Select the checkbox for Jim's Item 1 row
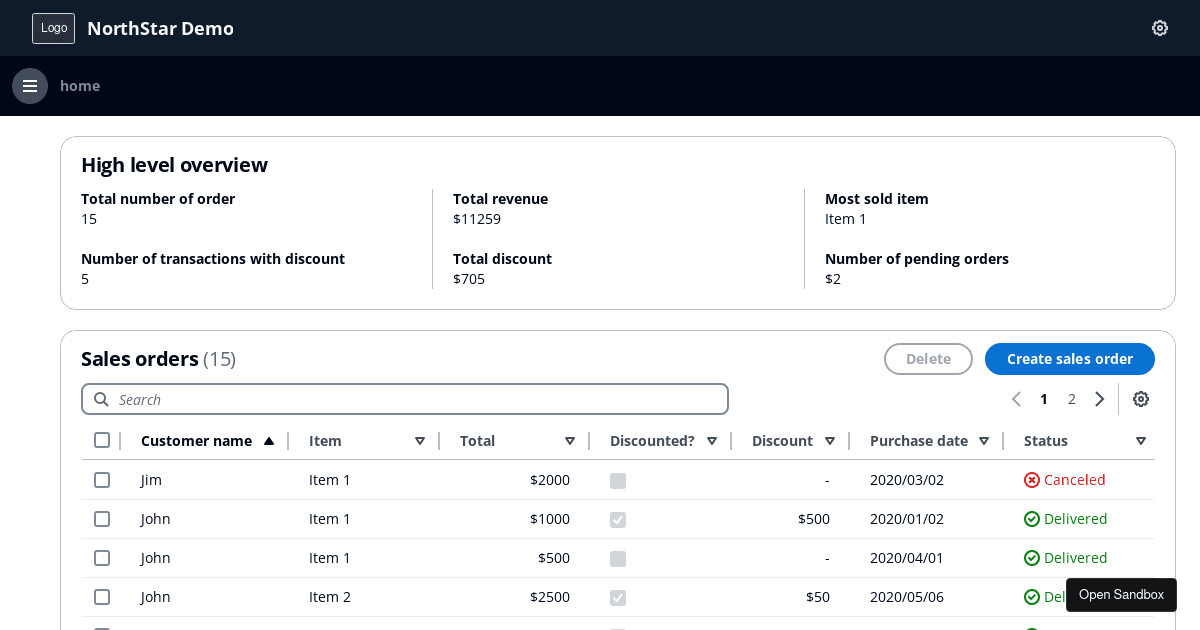The image size is (1200, 630). (x=102, y=480)
